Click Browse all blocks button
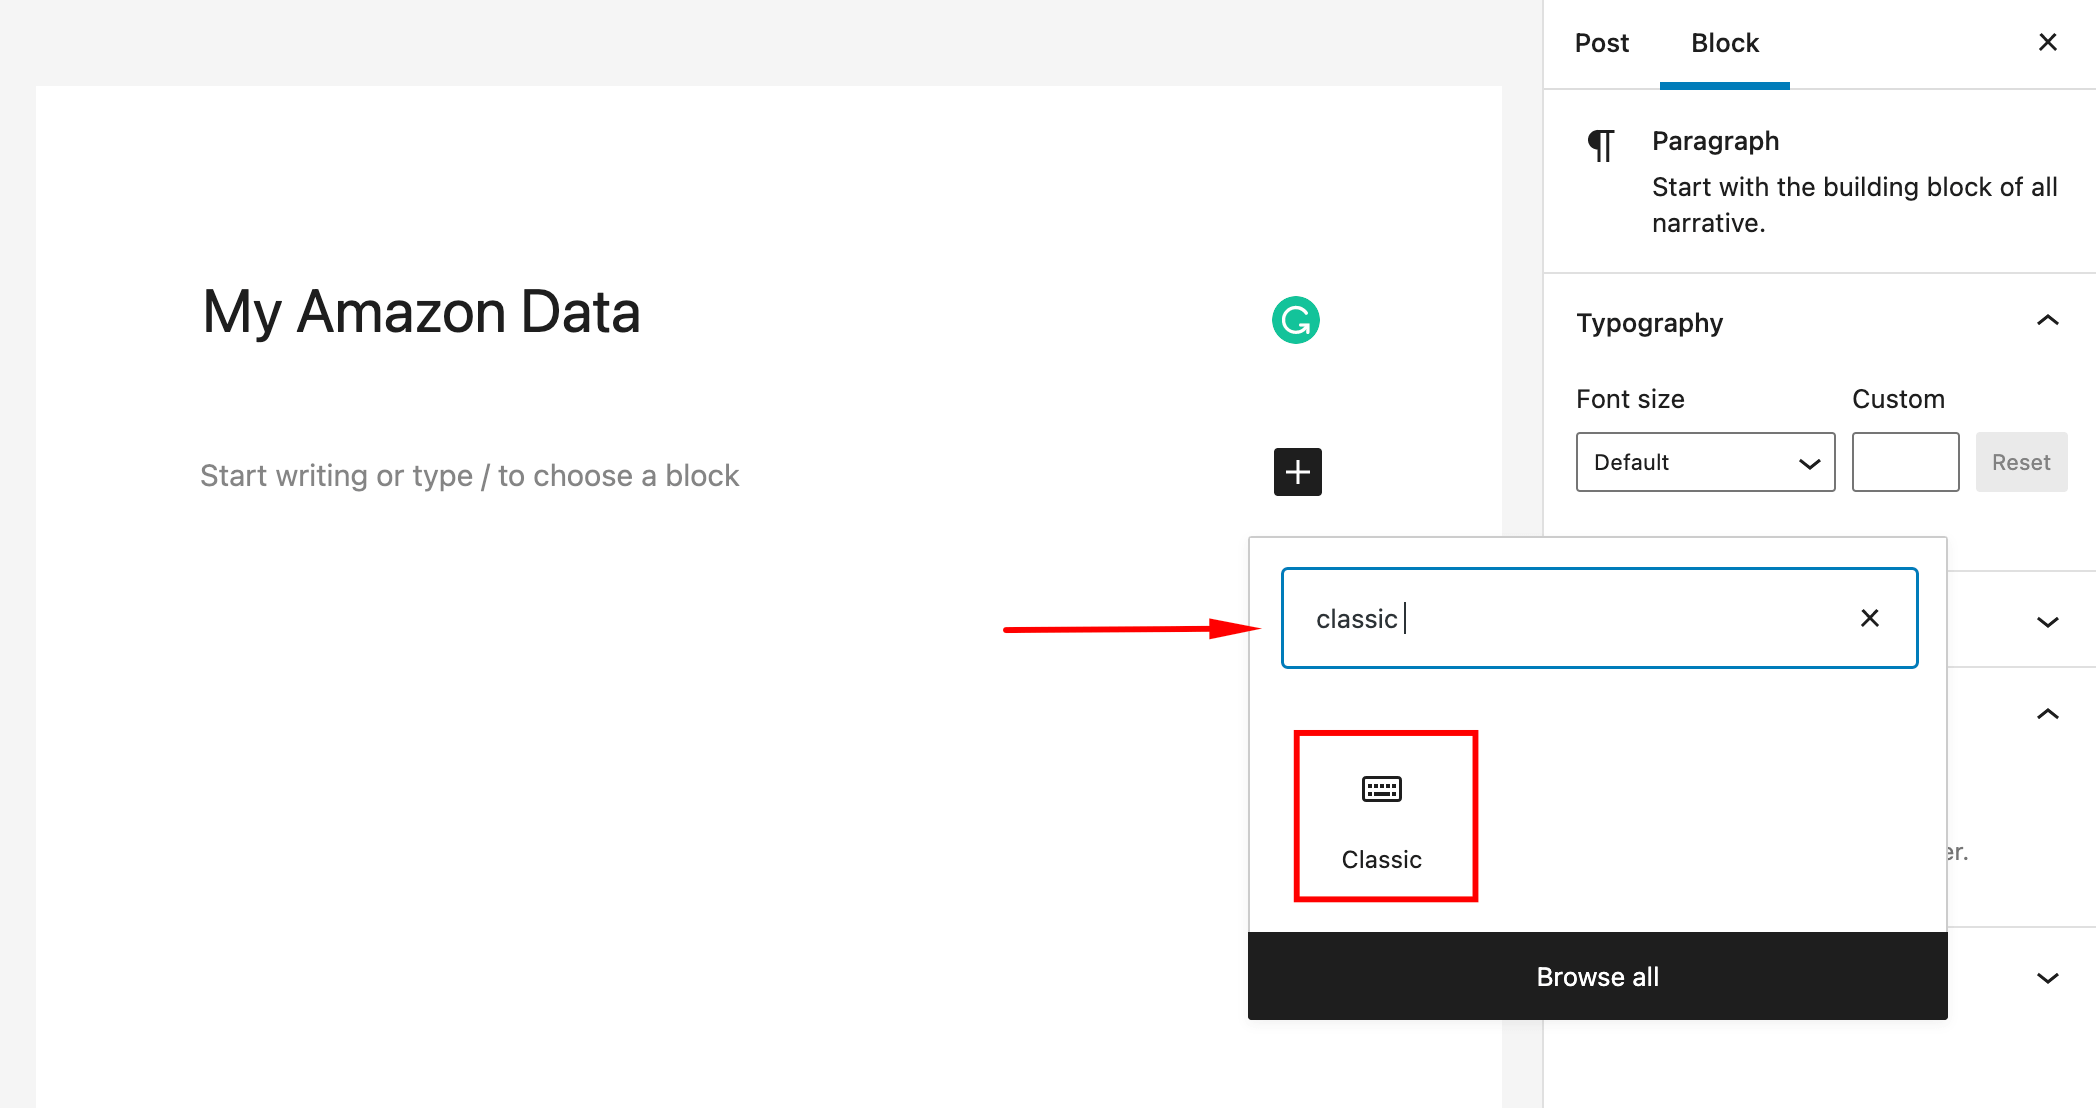 (1597, 976)
